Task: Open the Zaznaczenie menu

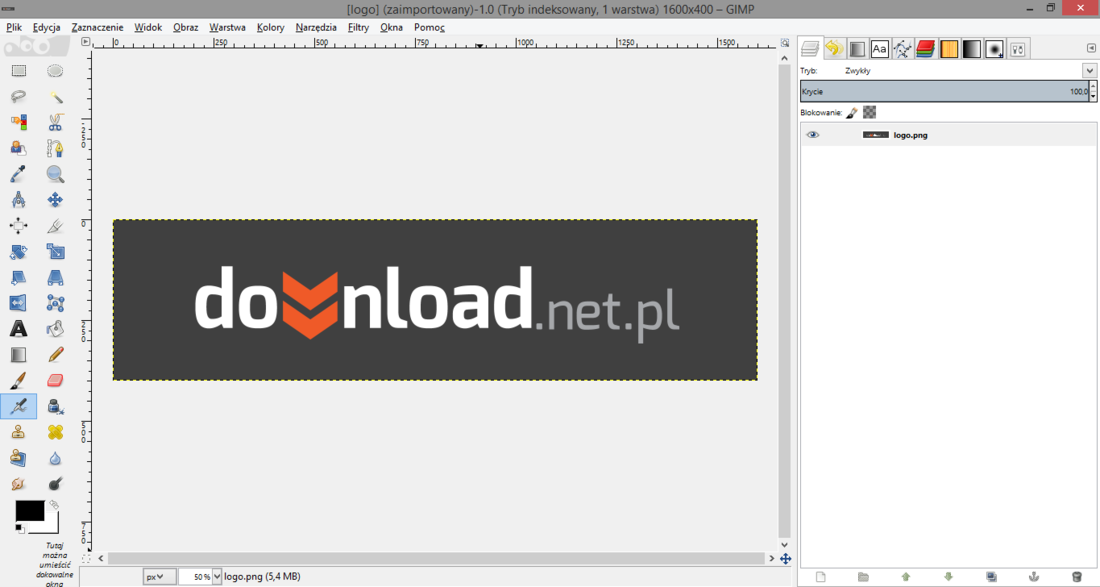Action: (x=98, y=27)
